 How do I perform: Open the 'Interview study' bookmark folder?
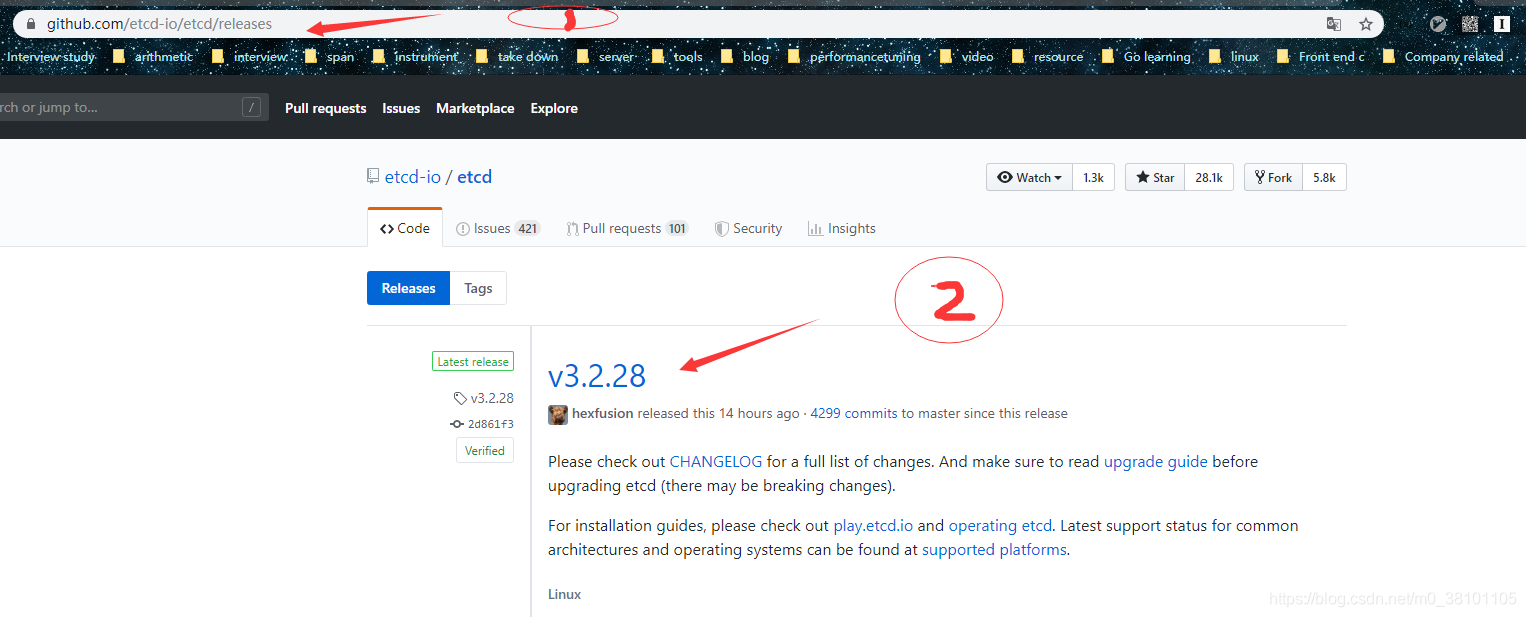coord(50,57)
